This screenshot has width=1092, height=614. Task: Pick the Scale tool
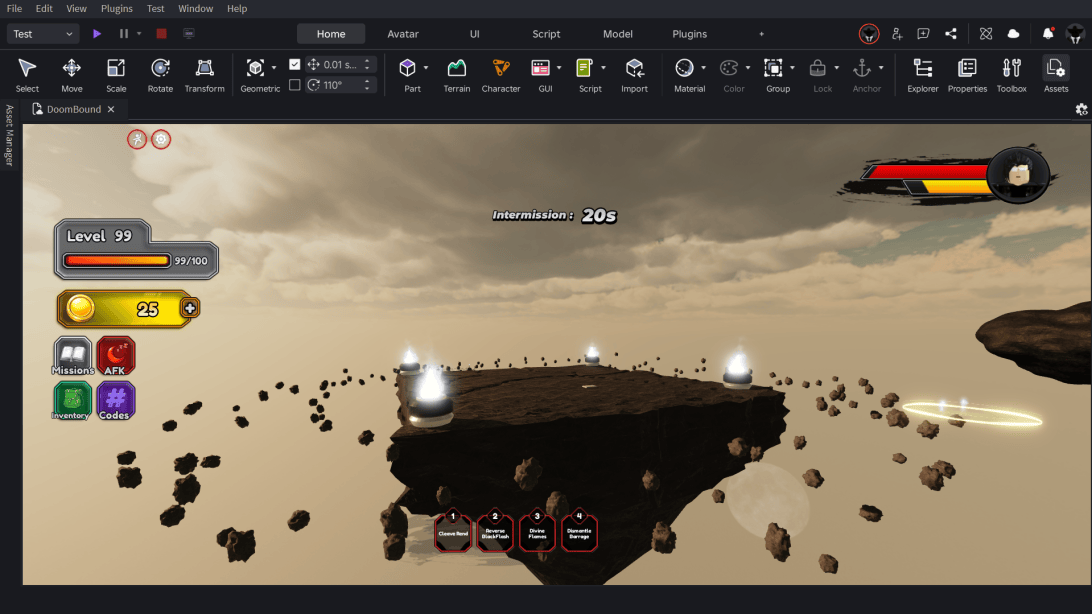pyautogui.click(x=116, y=74)
